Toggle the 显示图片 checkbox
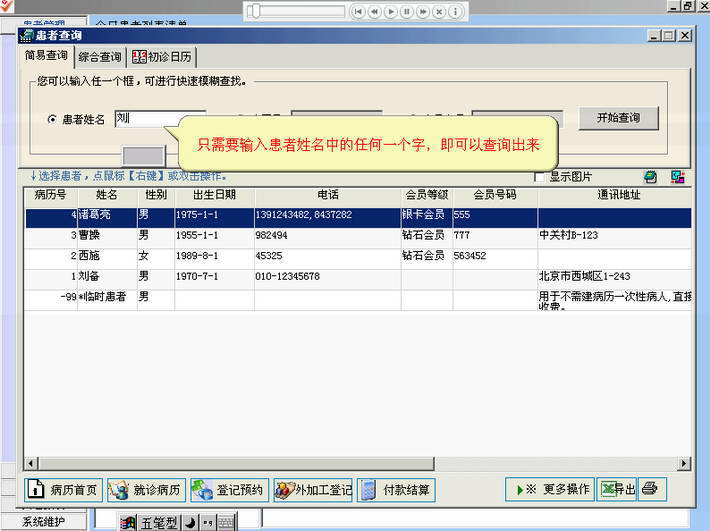 coord(539,177)
